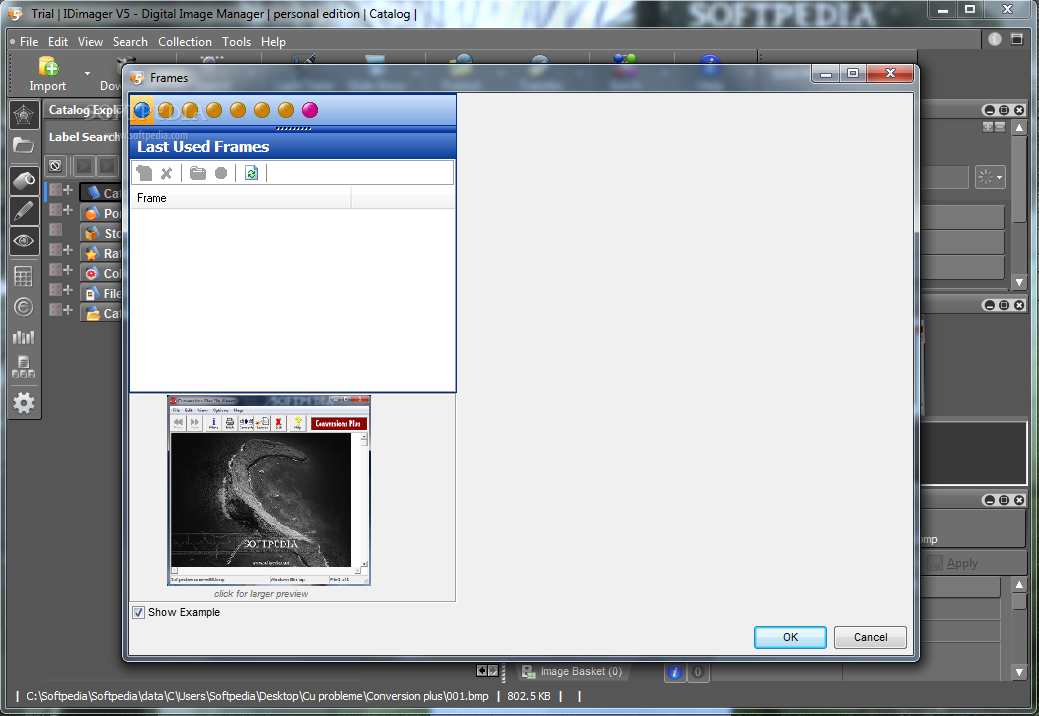Open the folder sidebar icon
Viewport: 1039px width, 716px height.
[24, 145]
